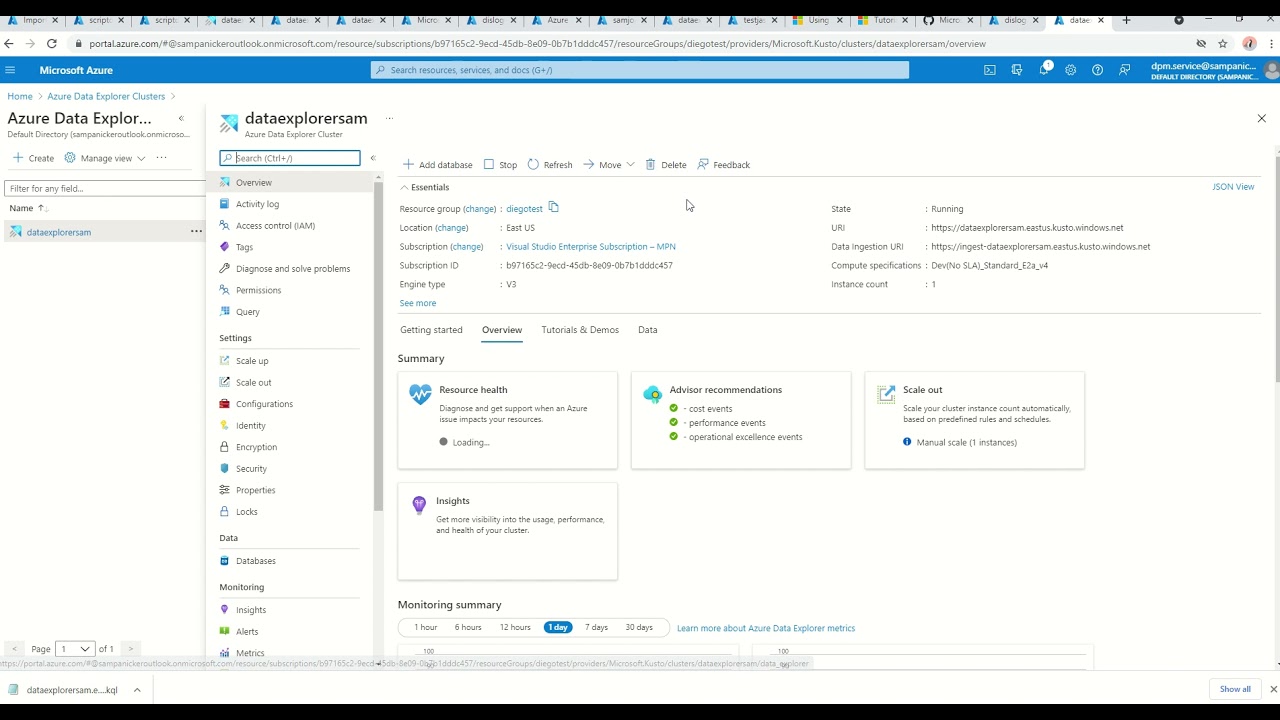The width and height of the screenshot is (1280, 720).
Task: Switch to Tutorials & Demos tab
Action: [x=580, y=330]
